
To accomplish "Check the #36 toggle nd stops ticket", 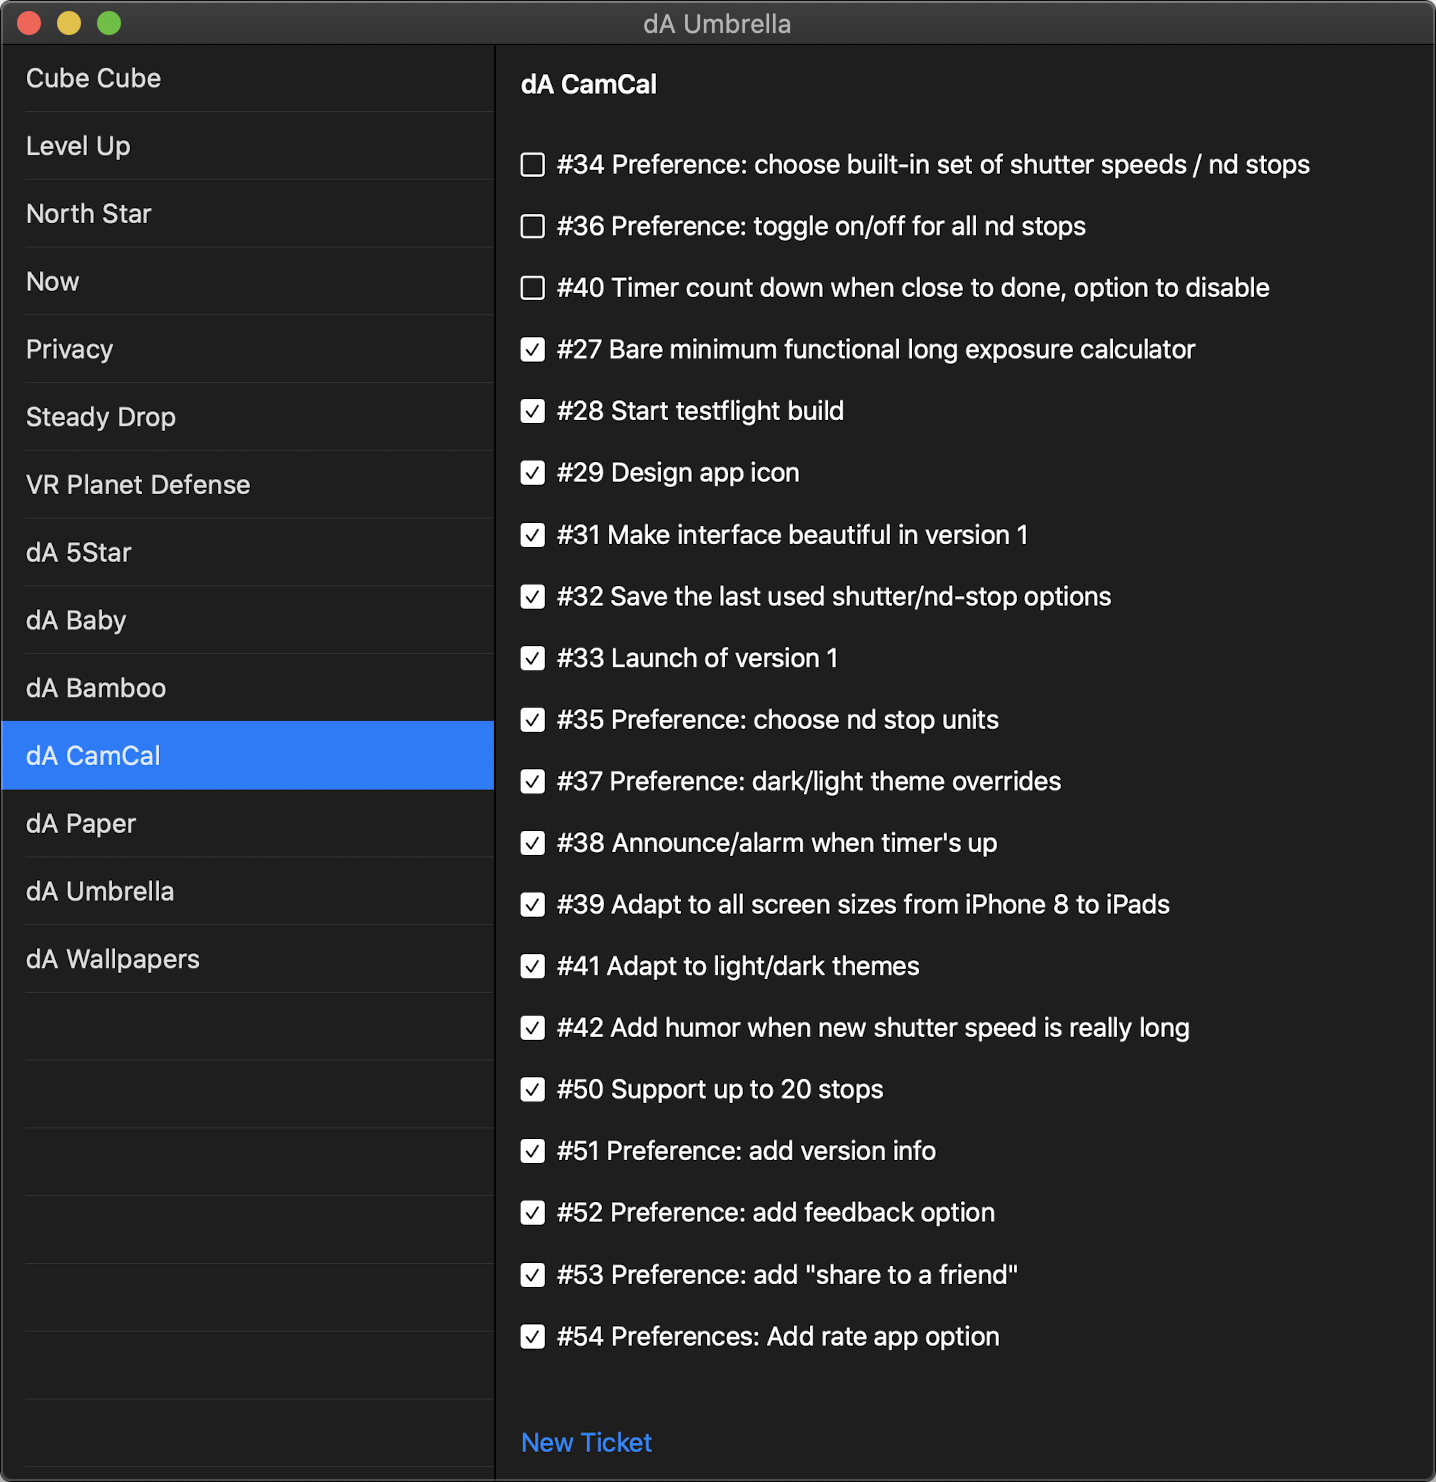I will pyautogui.click(x=533, y=227).
